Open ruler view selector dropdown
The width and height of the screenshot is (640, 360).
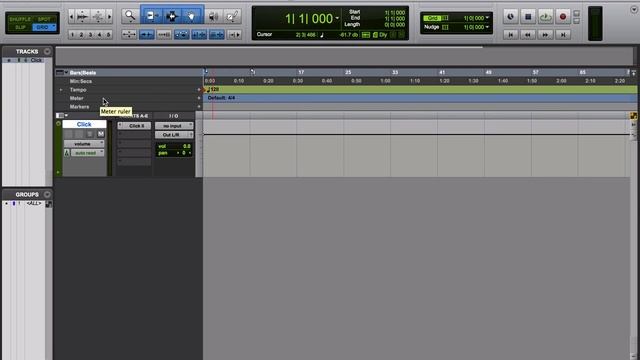pos(62,73)
